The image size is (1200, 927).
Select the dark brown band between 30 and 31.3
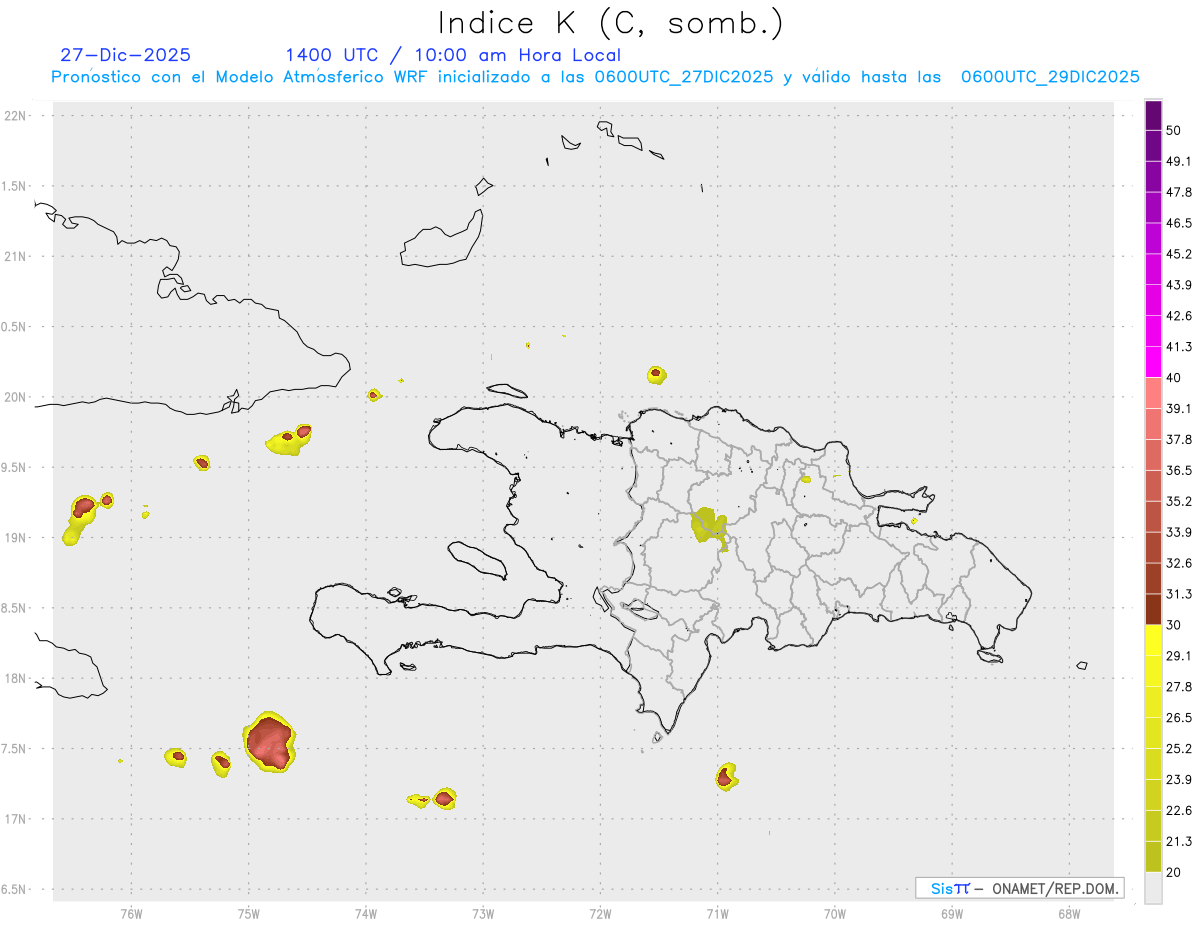1153,609
